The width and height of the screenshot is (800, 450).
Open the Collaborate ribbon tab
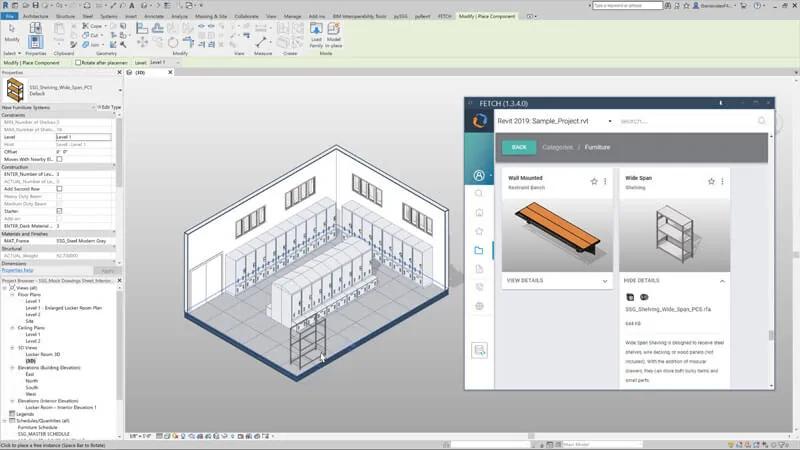coord(246,16)
